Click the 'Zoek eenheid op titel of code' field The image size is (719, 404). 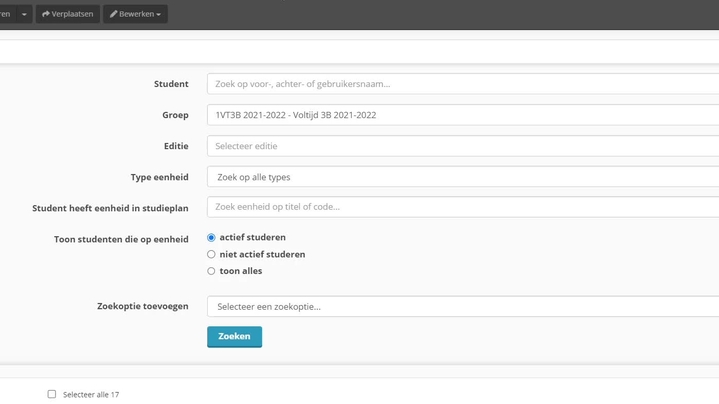pyautogui.click(x=463, y=207)
